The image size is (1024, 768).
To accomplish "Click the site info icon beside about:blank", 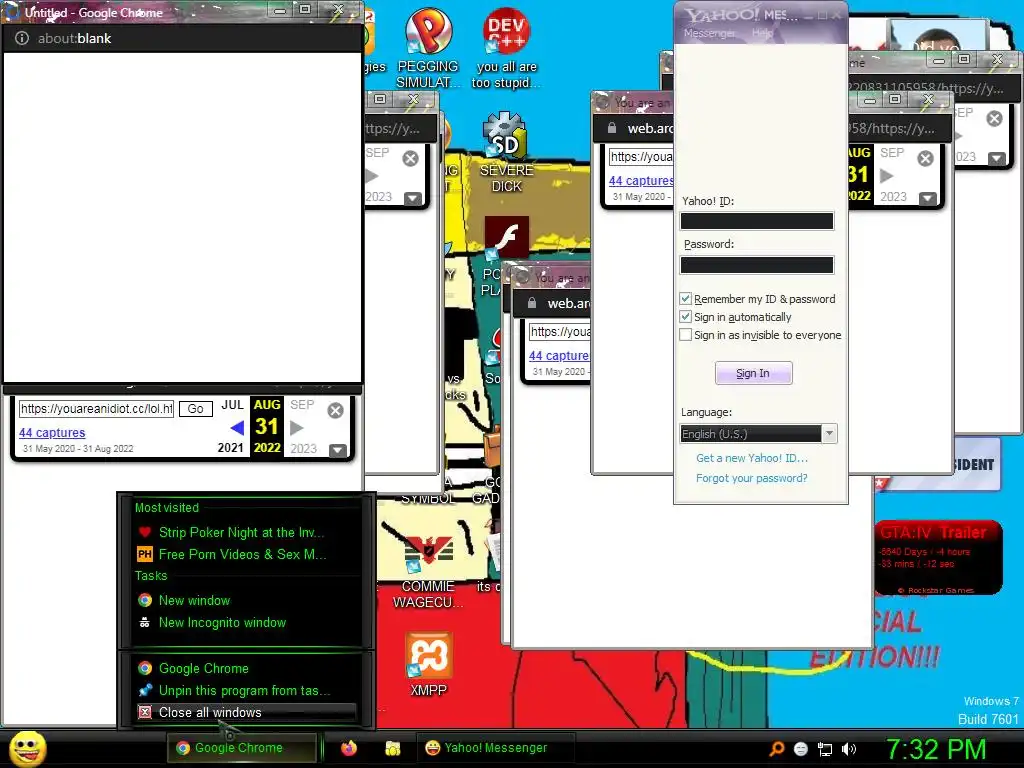I will (22, 38).
